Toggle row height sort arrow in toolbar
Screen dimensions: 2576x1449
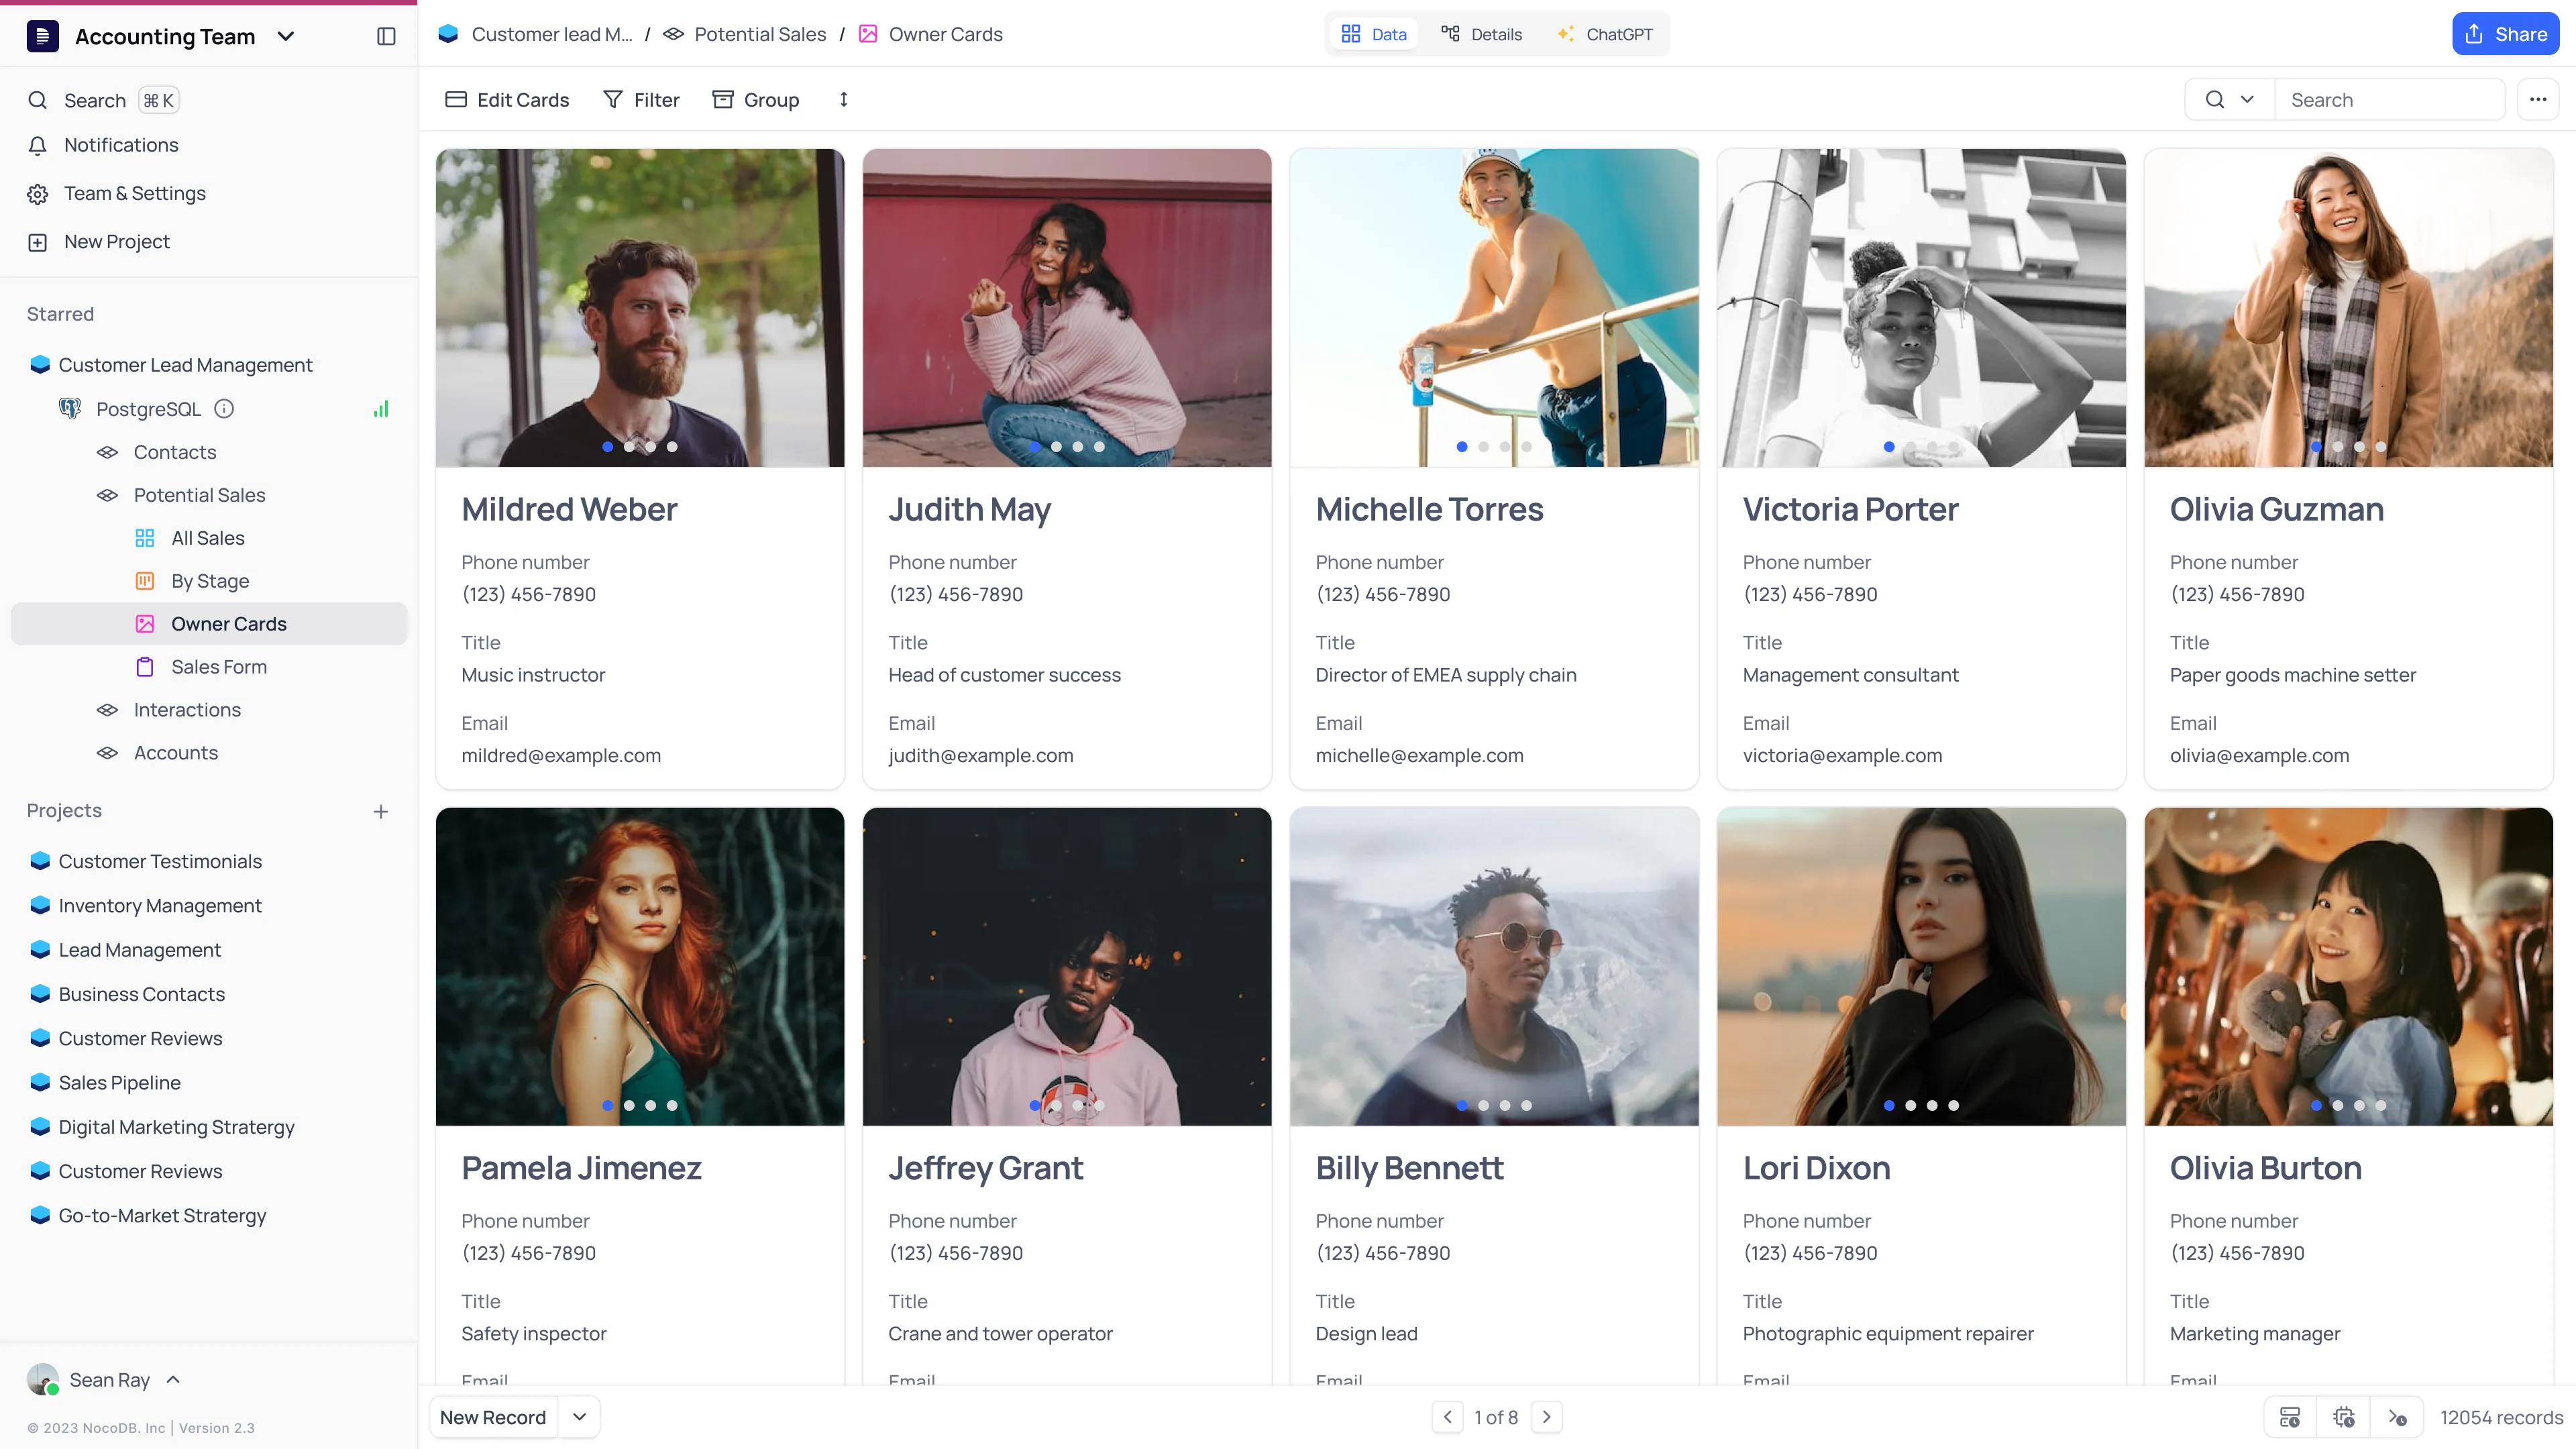[x=843, y=99]
